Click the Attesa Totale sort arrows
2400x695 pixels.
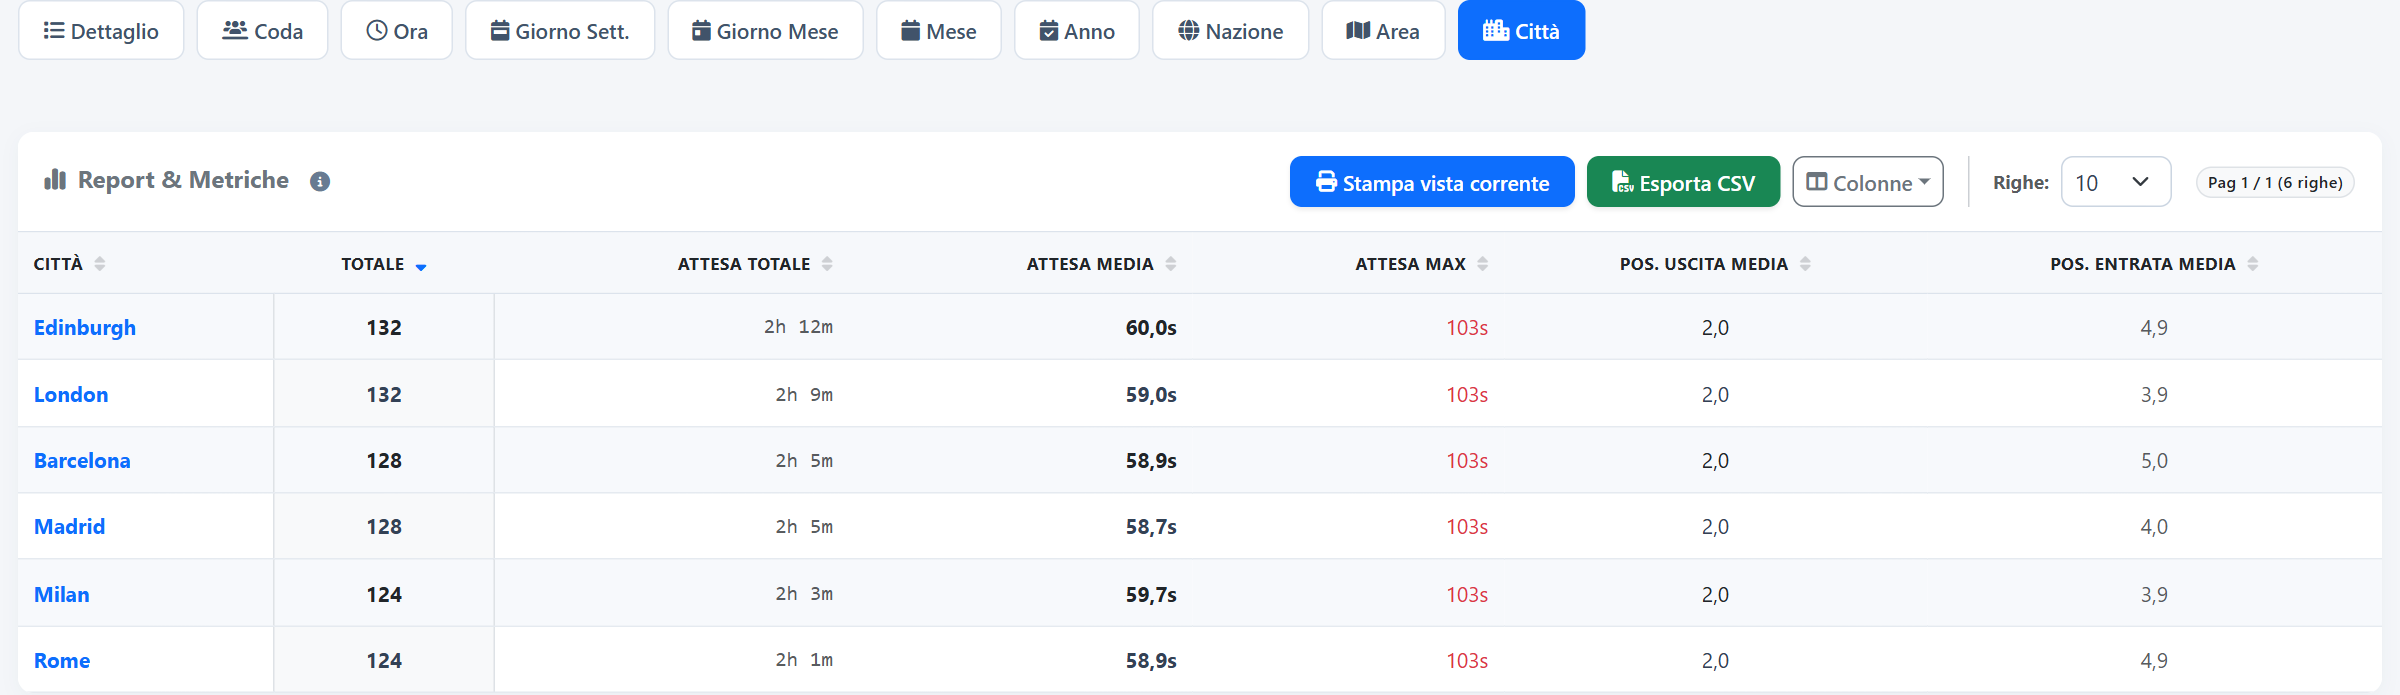click(x=827, y=264)
